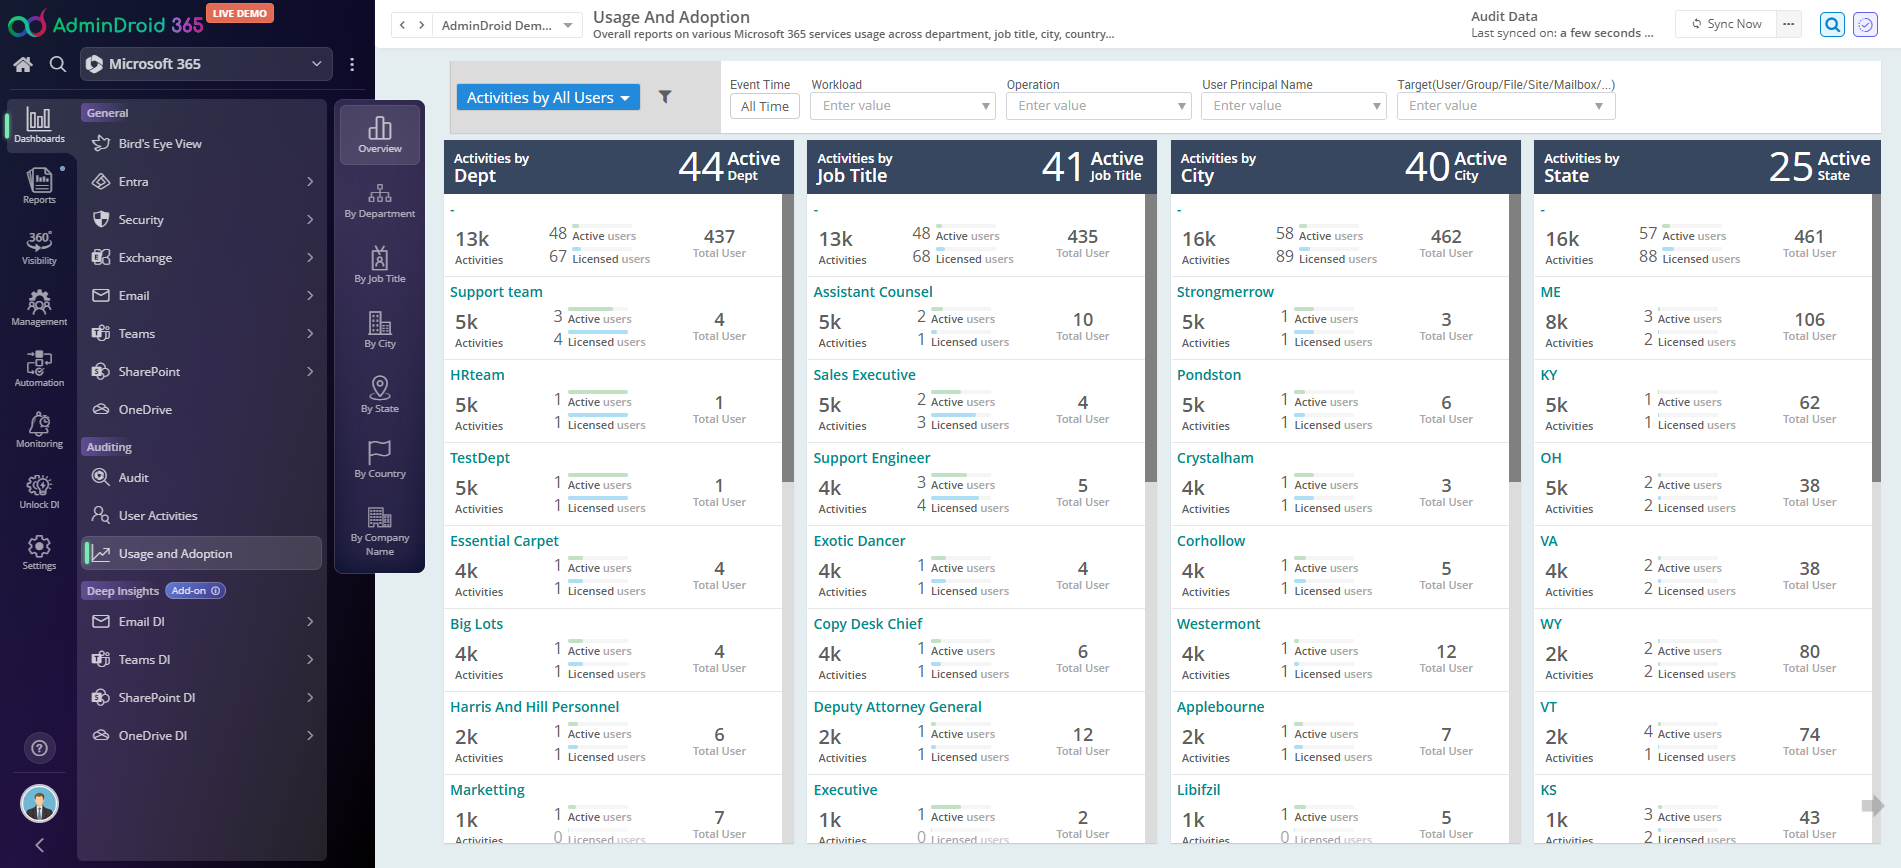
Task: Open the 360 Visibility section
Action: (x=39, y=247)
